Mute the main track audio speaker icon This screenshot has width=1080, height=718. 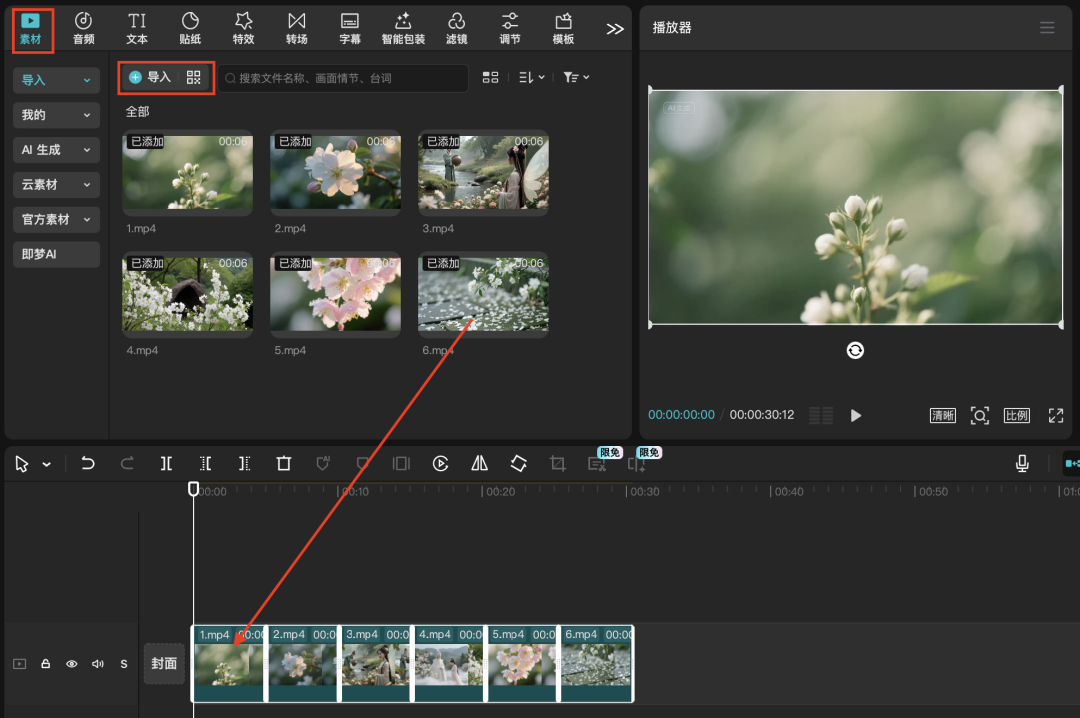98,664
